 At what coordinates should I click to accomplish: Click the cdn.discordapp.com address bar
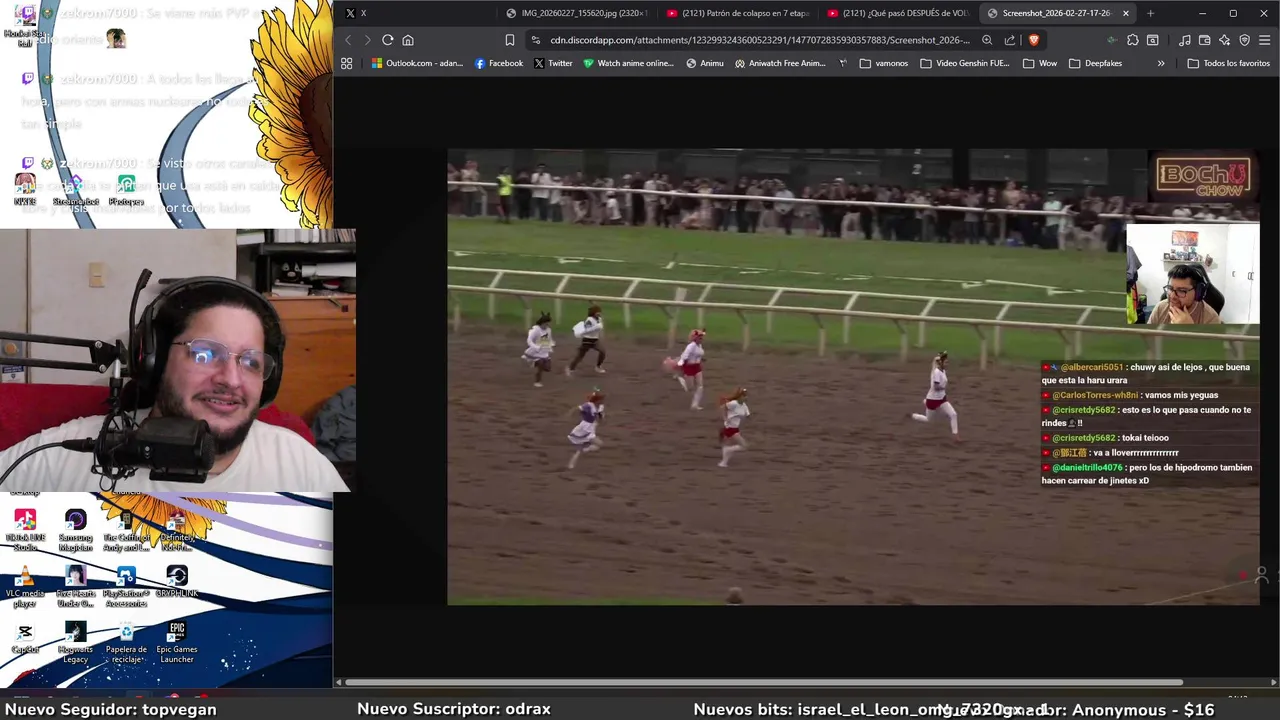coord(760,40)
